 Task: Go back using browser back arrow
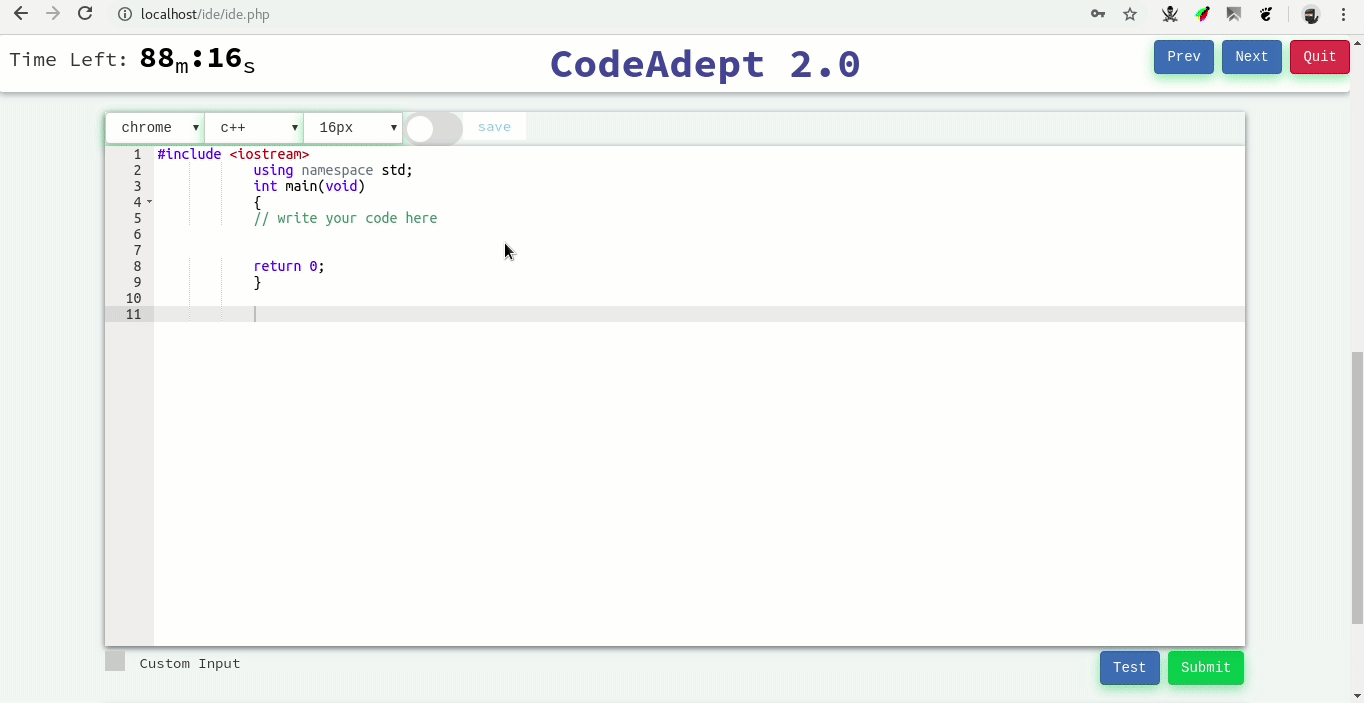click(20, 14)
